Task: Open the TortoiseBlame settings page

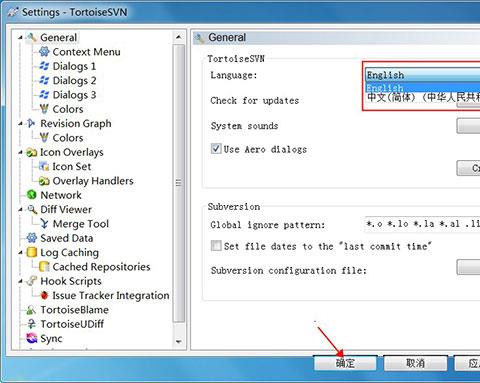Action: pyautogui.click(x=74, y=310)
